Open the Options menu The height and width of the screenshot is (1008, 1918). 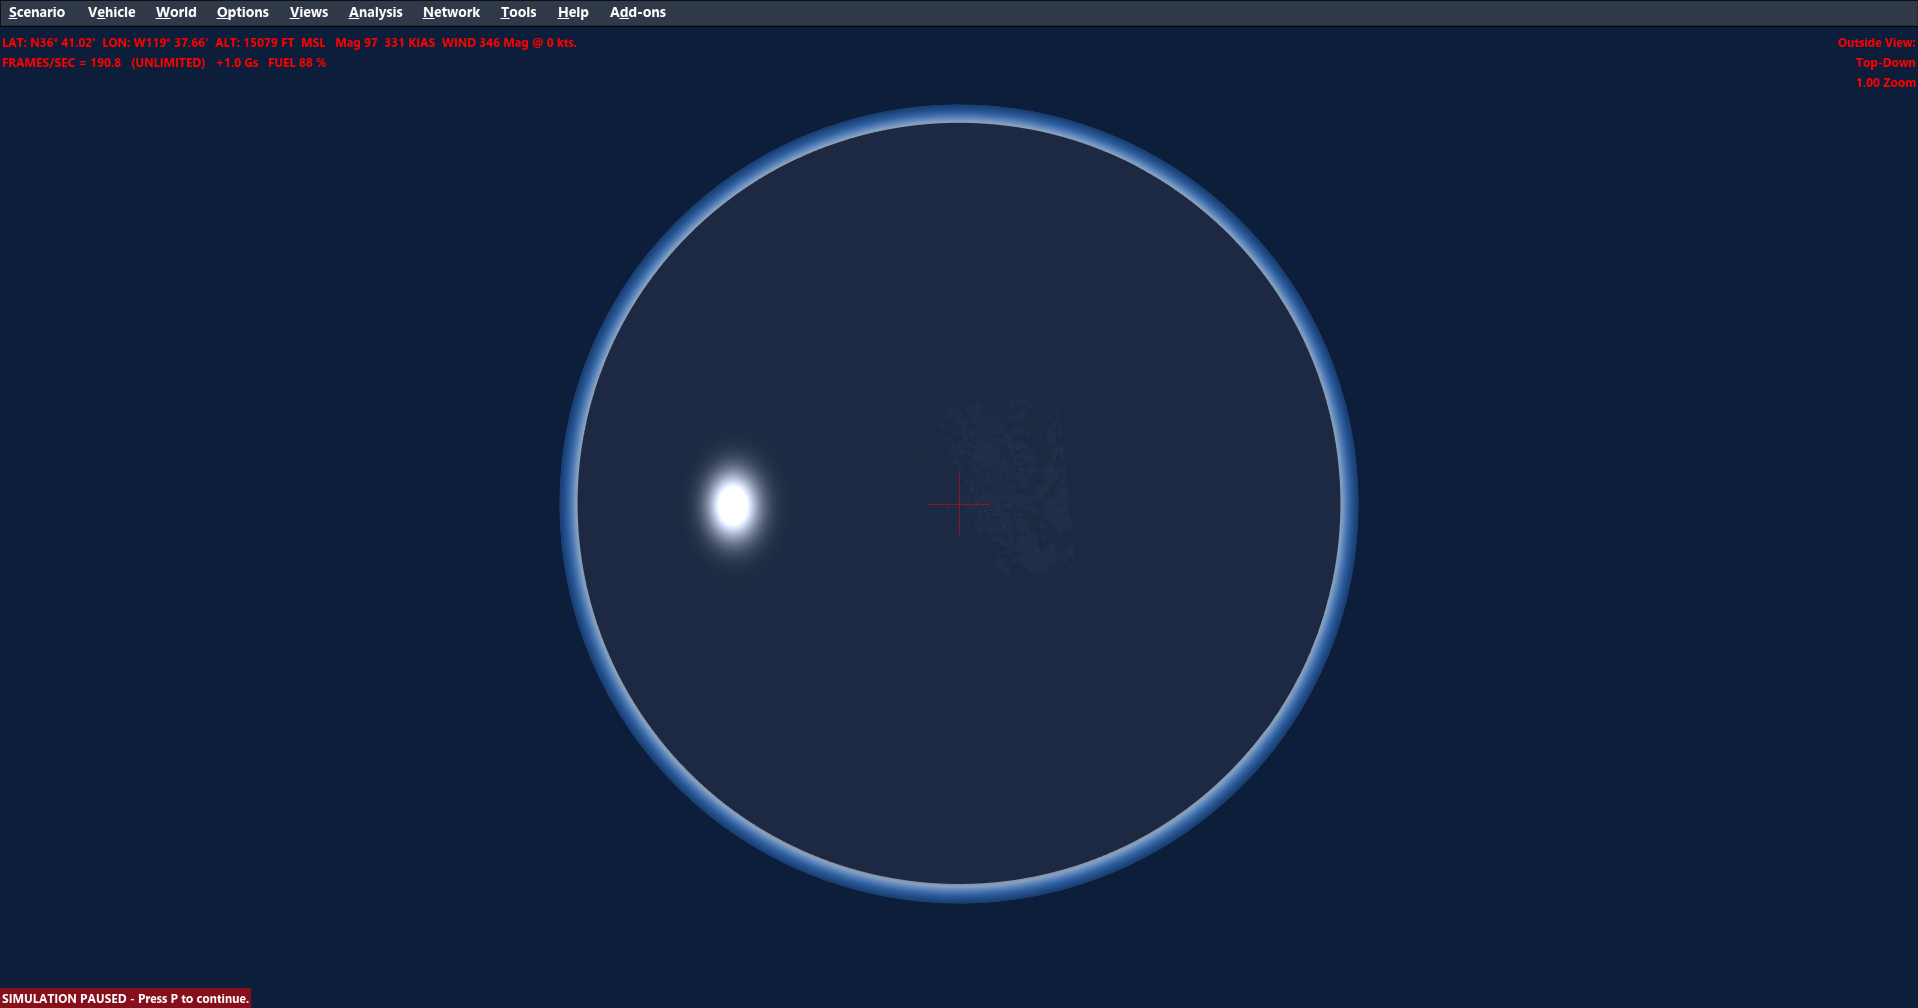click(x=242, y=12)
